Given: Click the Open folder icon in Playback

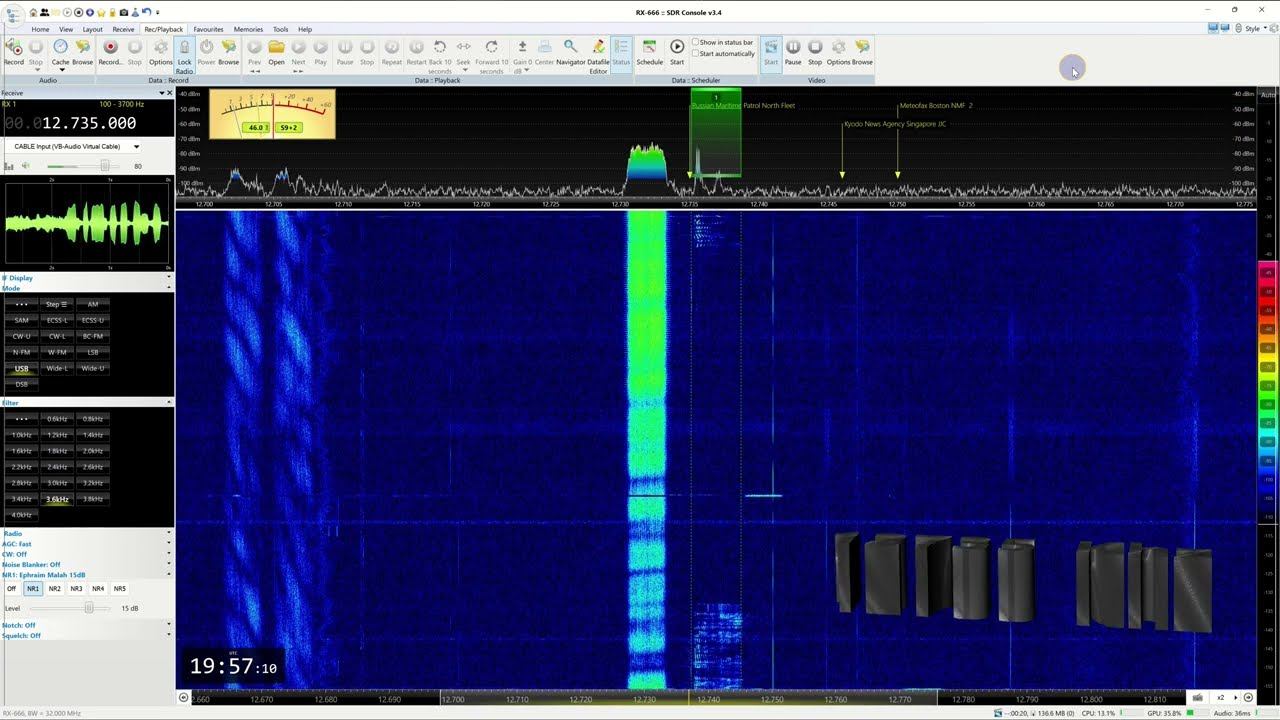Looking at the screenshot, I should point(276,47).
